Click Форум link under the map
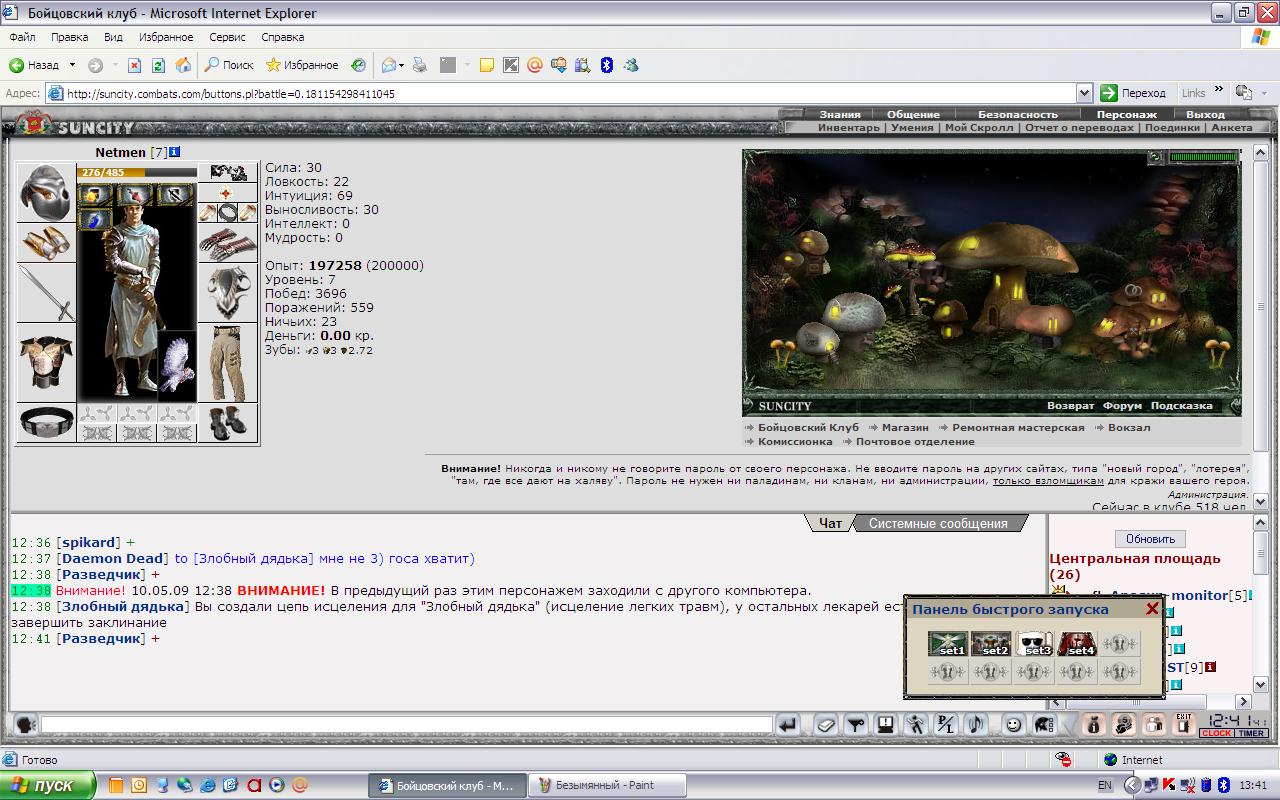The image size is (1280, 800). (1122, 406)
